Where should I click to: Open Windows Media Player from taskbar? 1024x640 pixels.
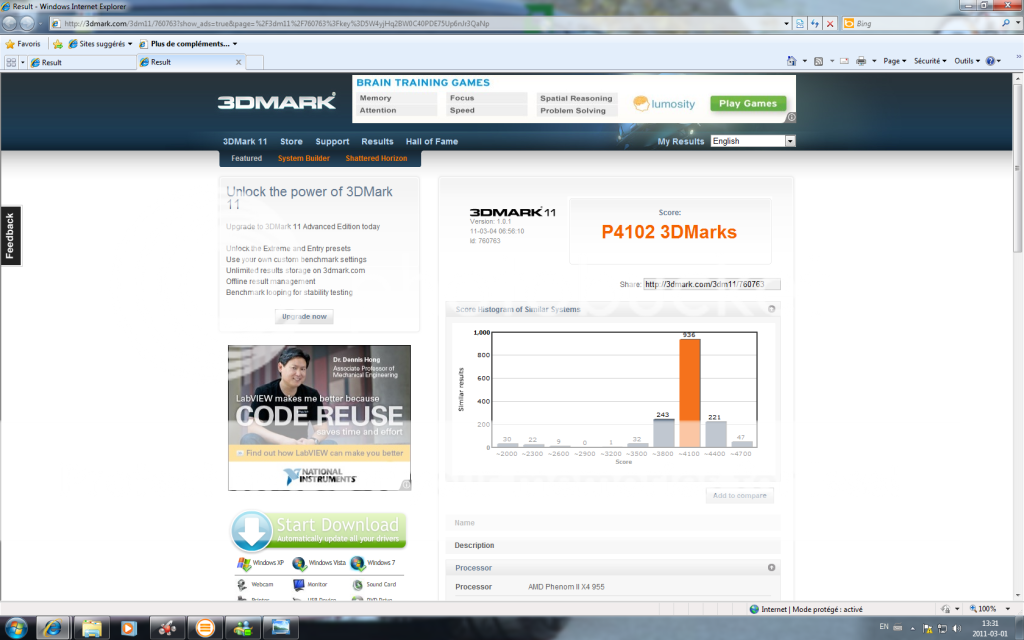[128, 627]
